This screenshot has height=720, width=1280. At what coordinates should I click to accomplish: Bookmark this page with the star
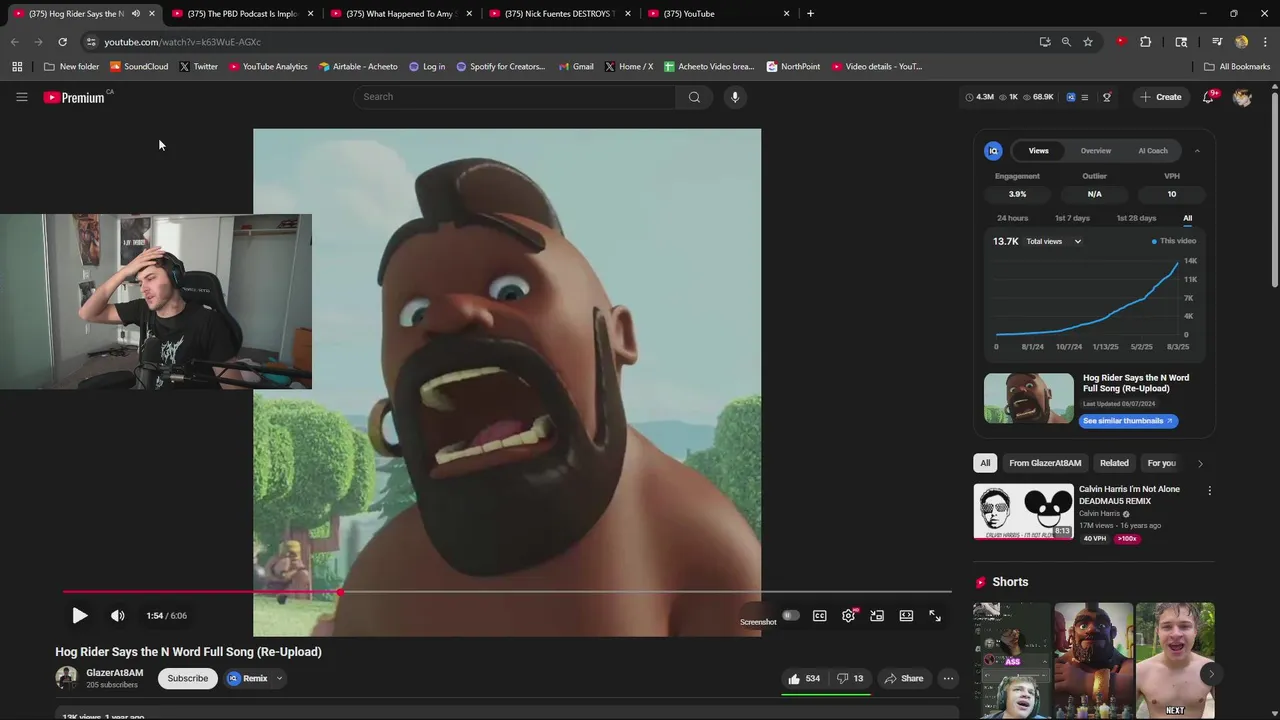(1088, 42)
